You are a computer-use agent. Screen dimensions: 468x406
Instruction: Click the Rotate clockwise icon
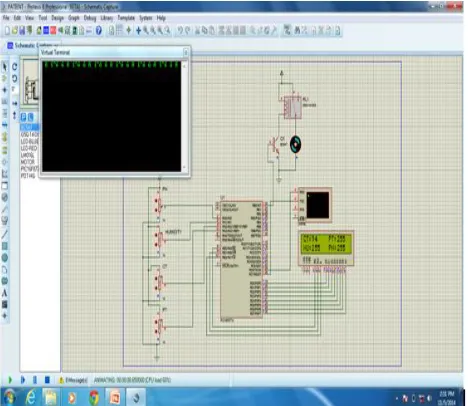click(15, 67)
